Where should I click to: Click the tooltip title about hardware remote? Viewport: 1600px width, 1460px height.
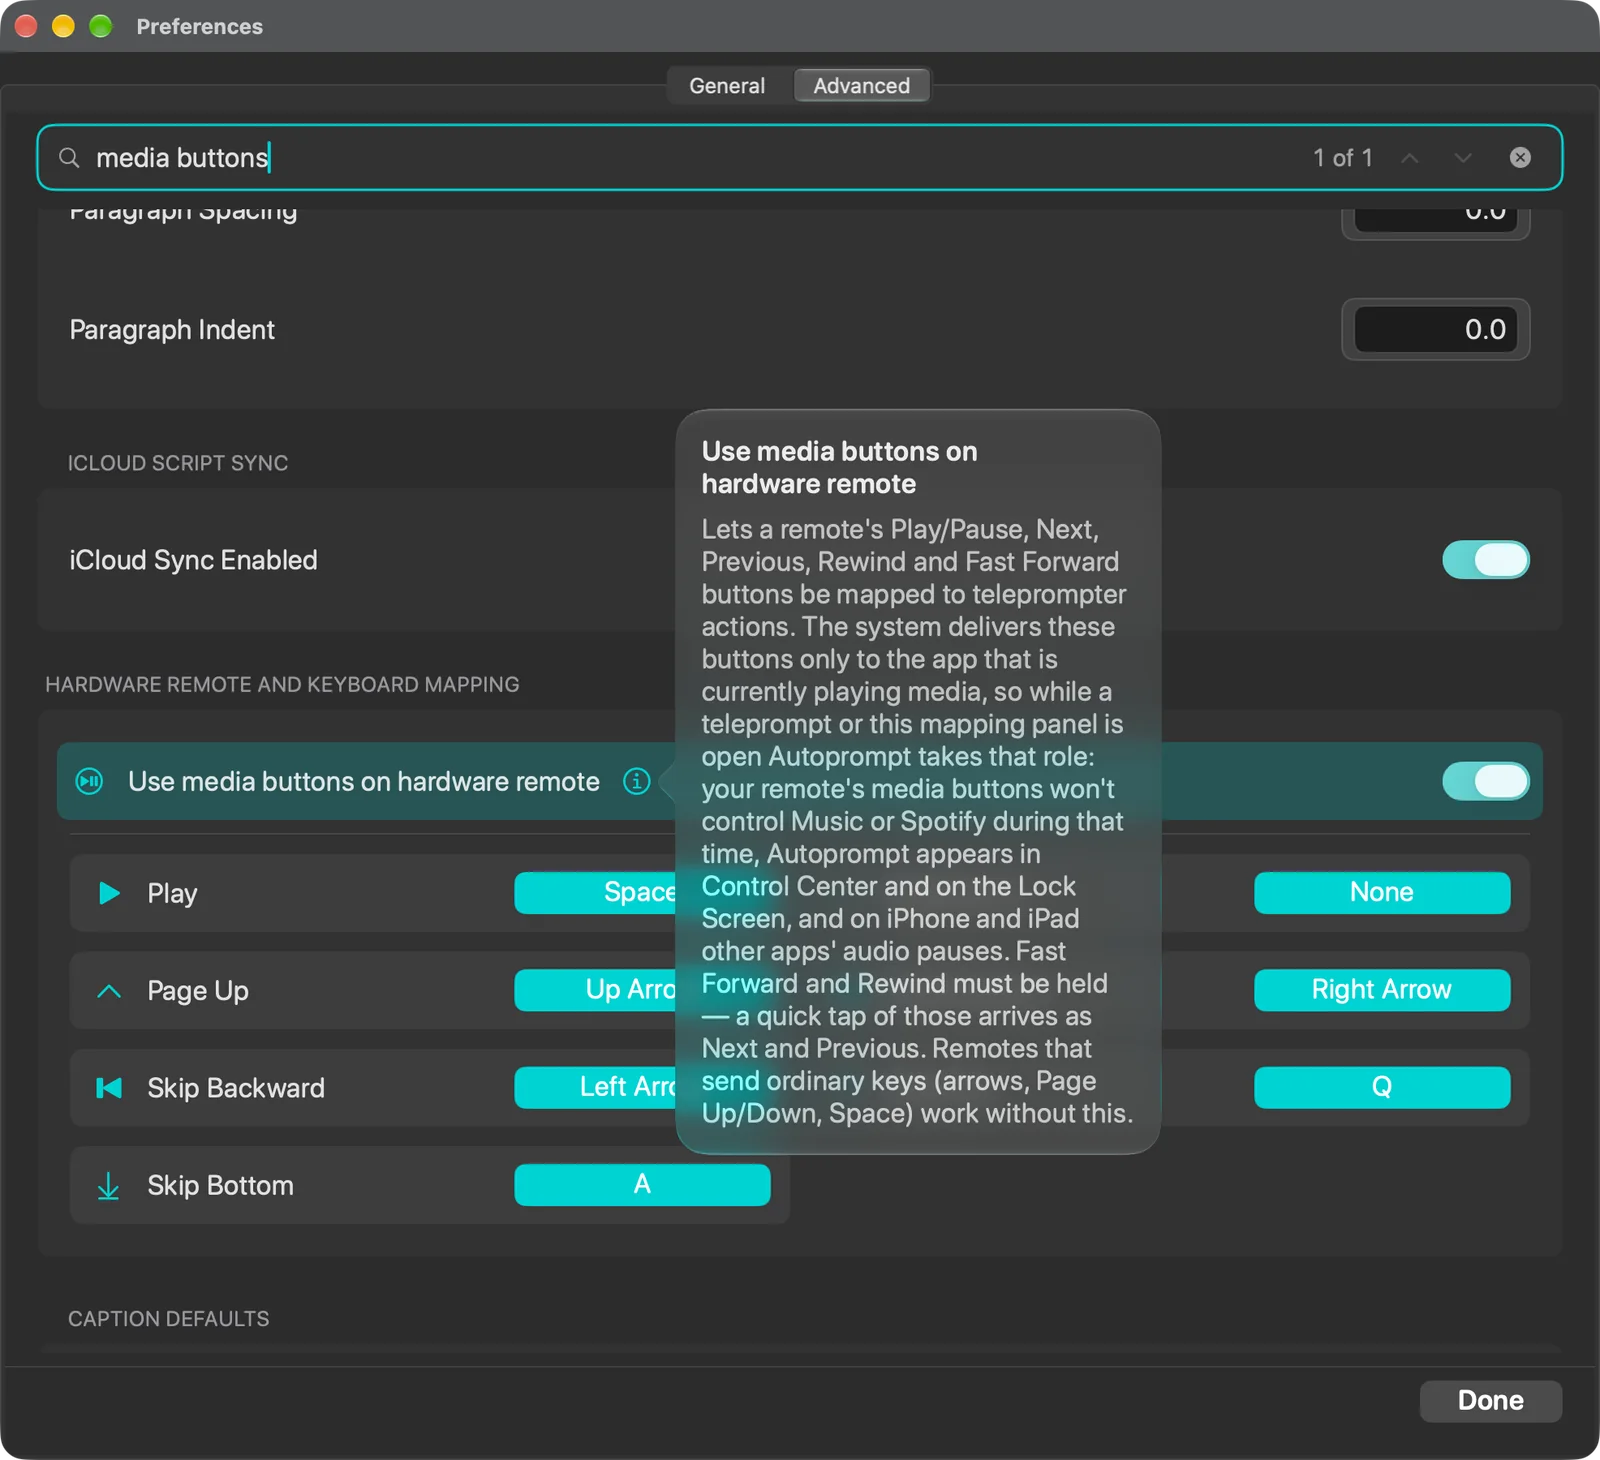click(840, 467)
